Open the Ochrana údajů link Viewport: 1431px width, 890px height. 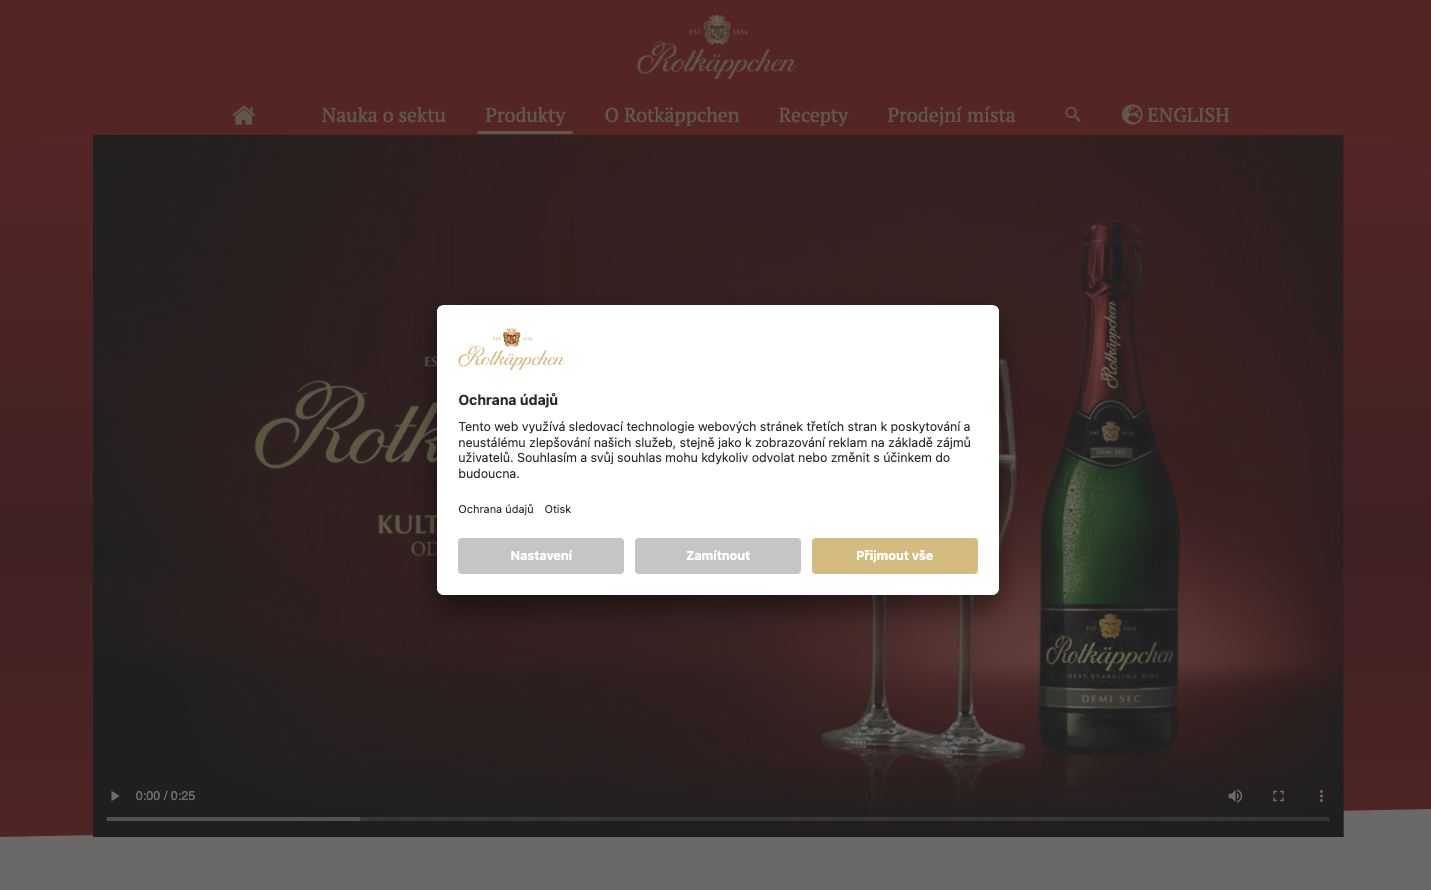496,509
